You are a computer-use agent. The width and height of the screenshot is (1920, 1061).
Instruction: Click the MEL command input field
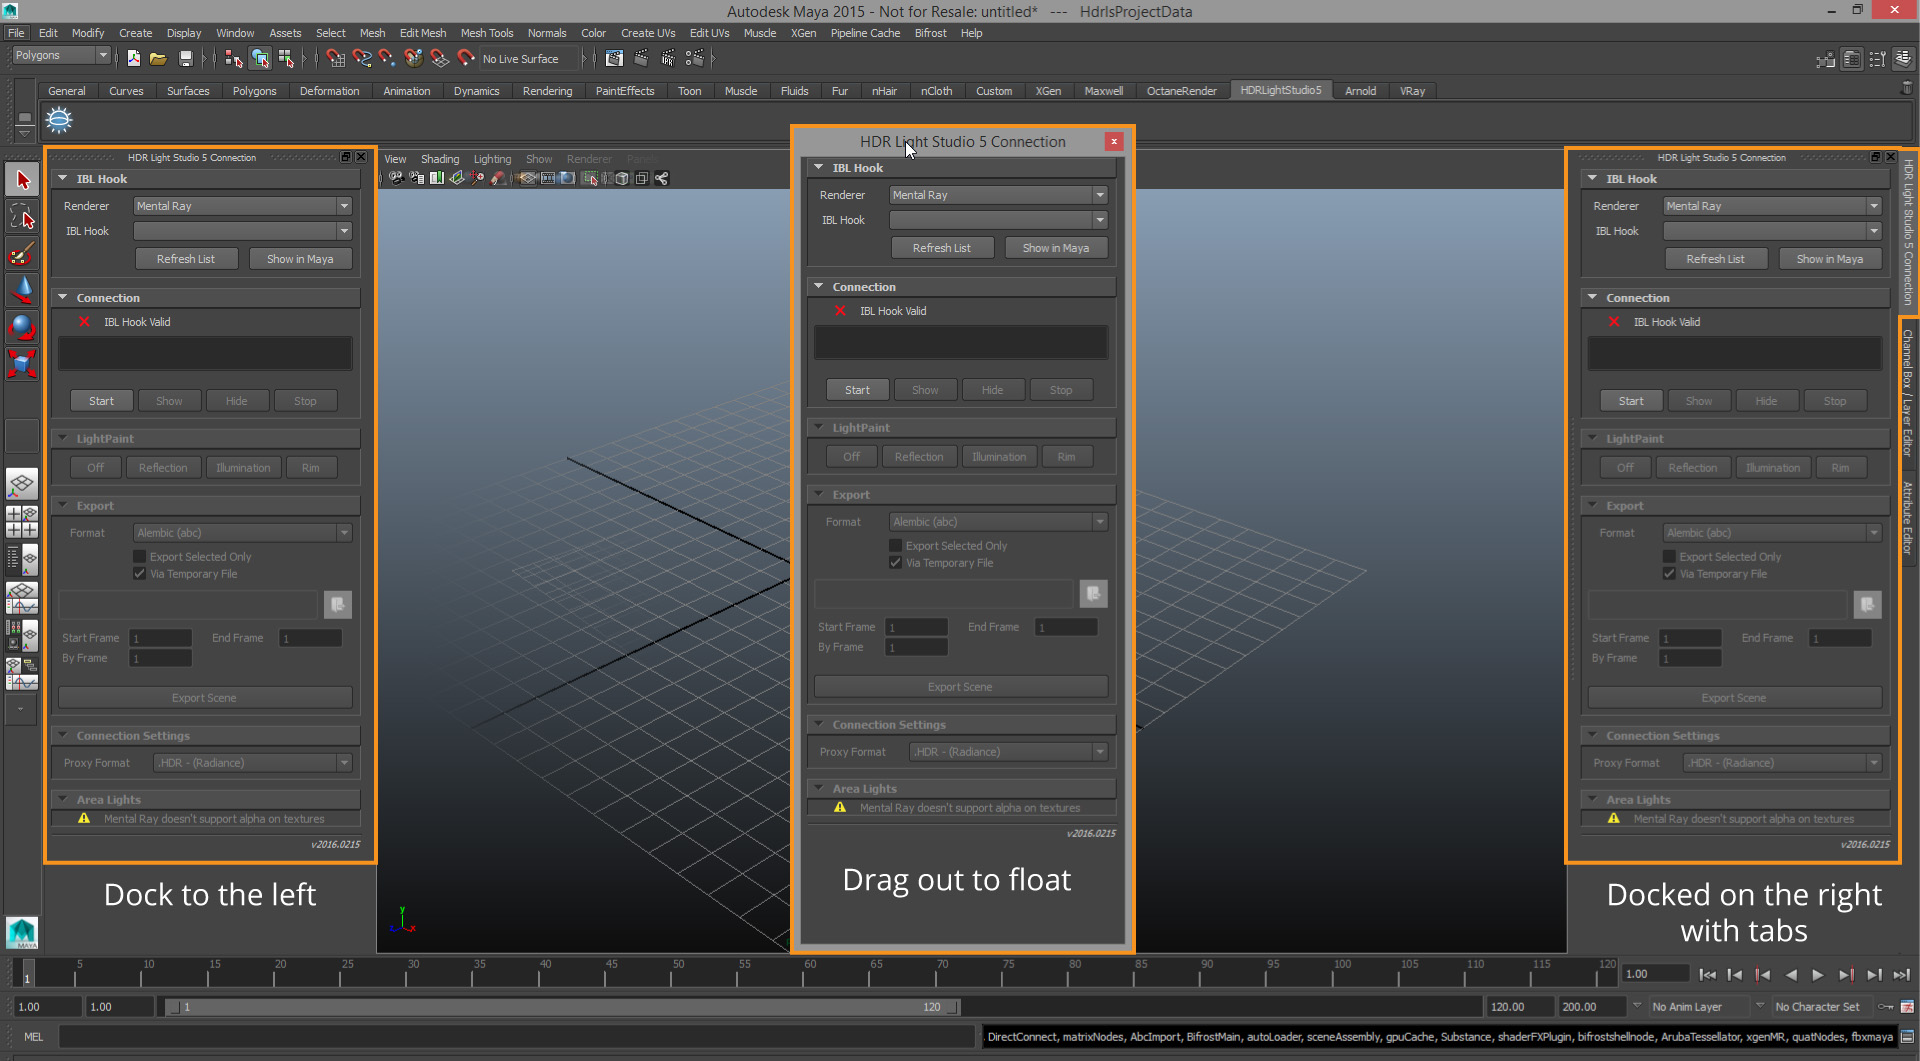(516, 1037)
